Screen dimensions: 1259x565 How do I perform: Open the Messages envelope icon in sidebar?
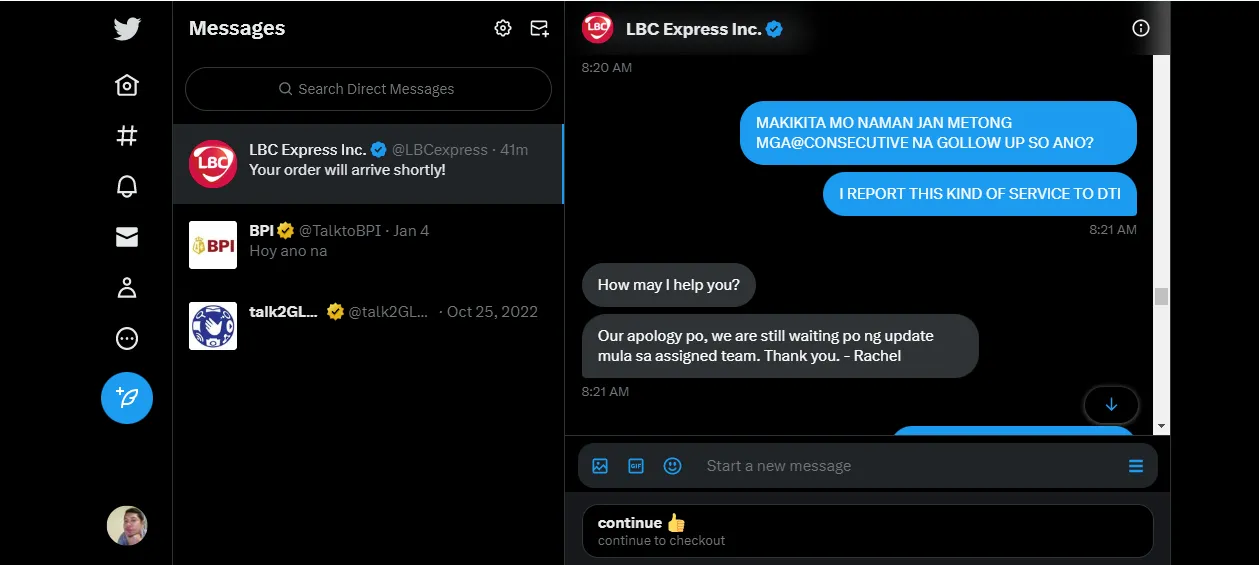127,237
